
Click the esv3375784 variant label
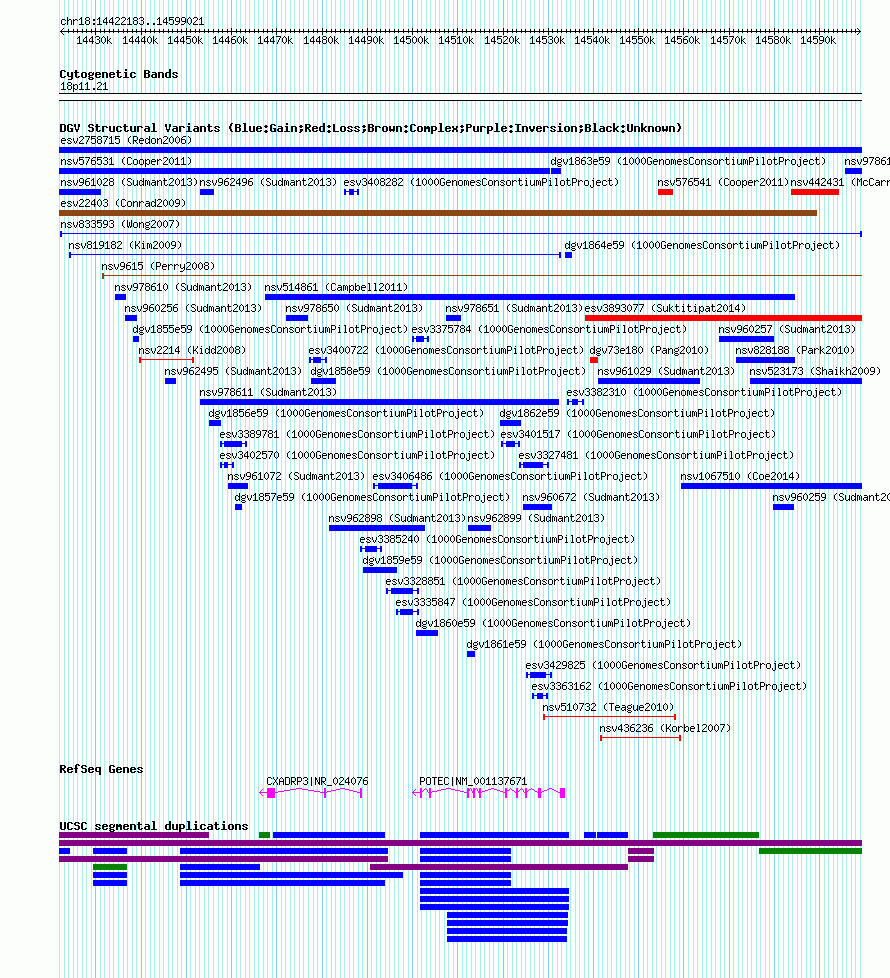point(549,329)
